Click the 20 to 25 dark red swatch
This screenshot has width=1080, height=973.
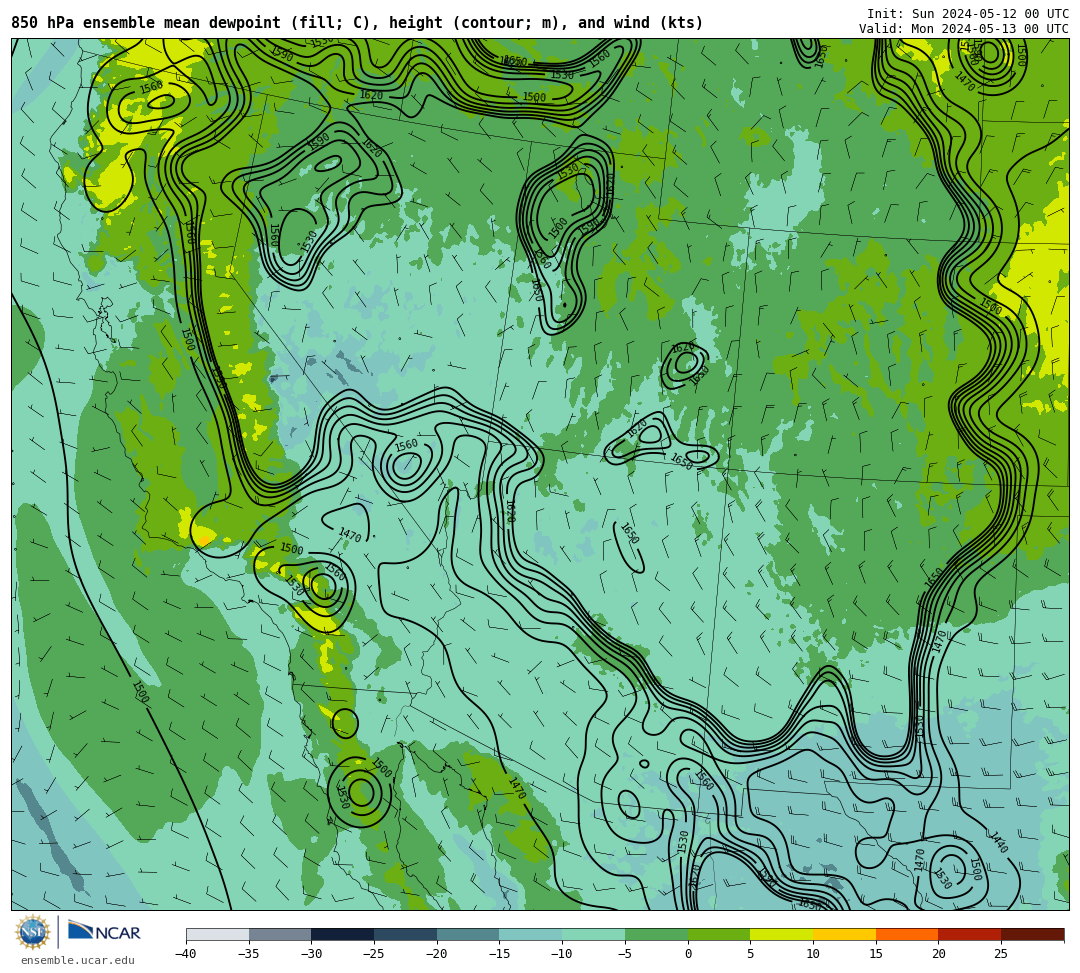(x=969, y=934)
